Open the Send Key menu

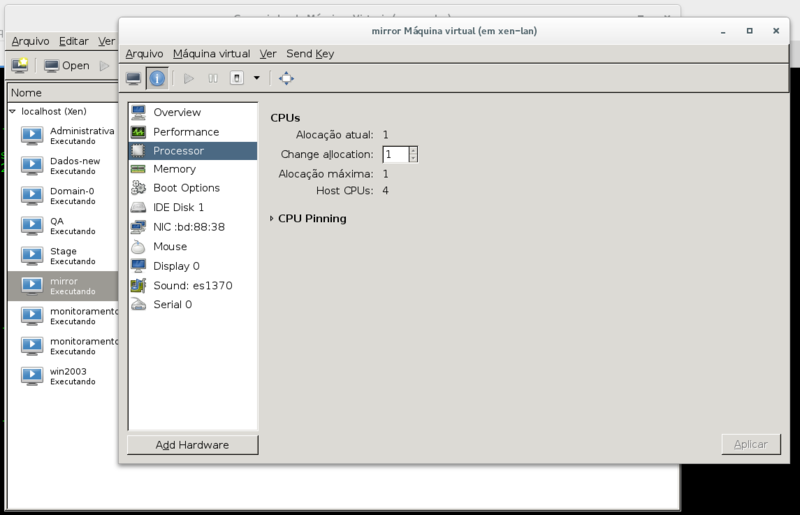310,54
